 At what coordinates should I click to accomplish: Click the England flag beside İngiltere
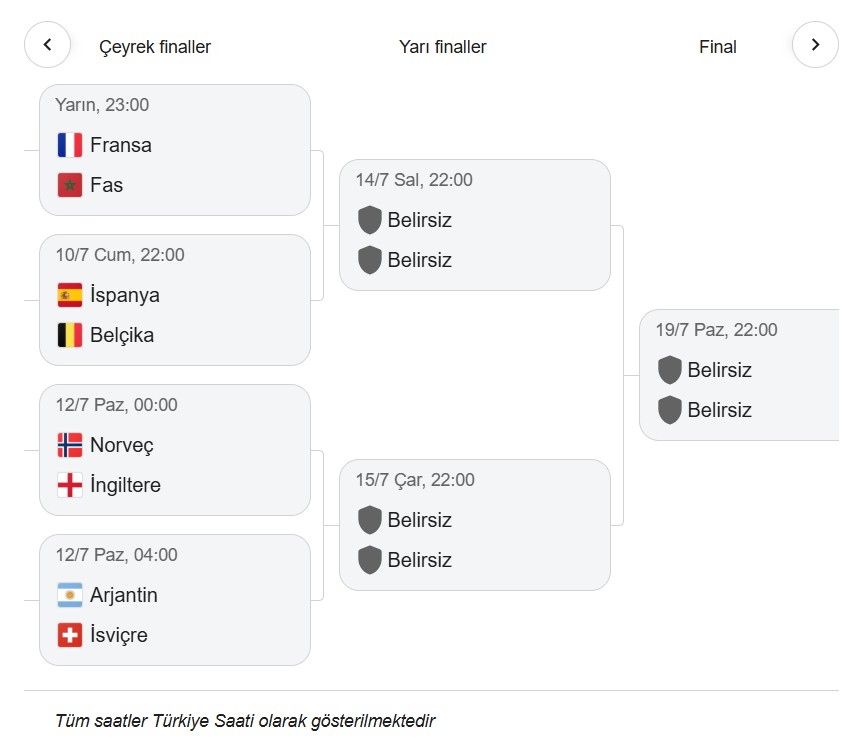pos(70,485)
